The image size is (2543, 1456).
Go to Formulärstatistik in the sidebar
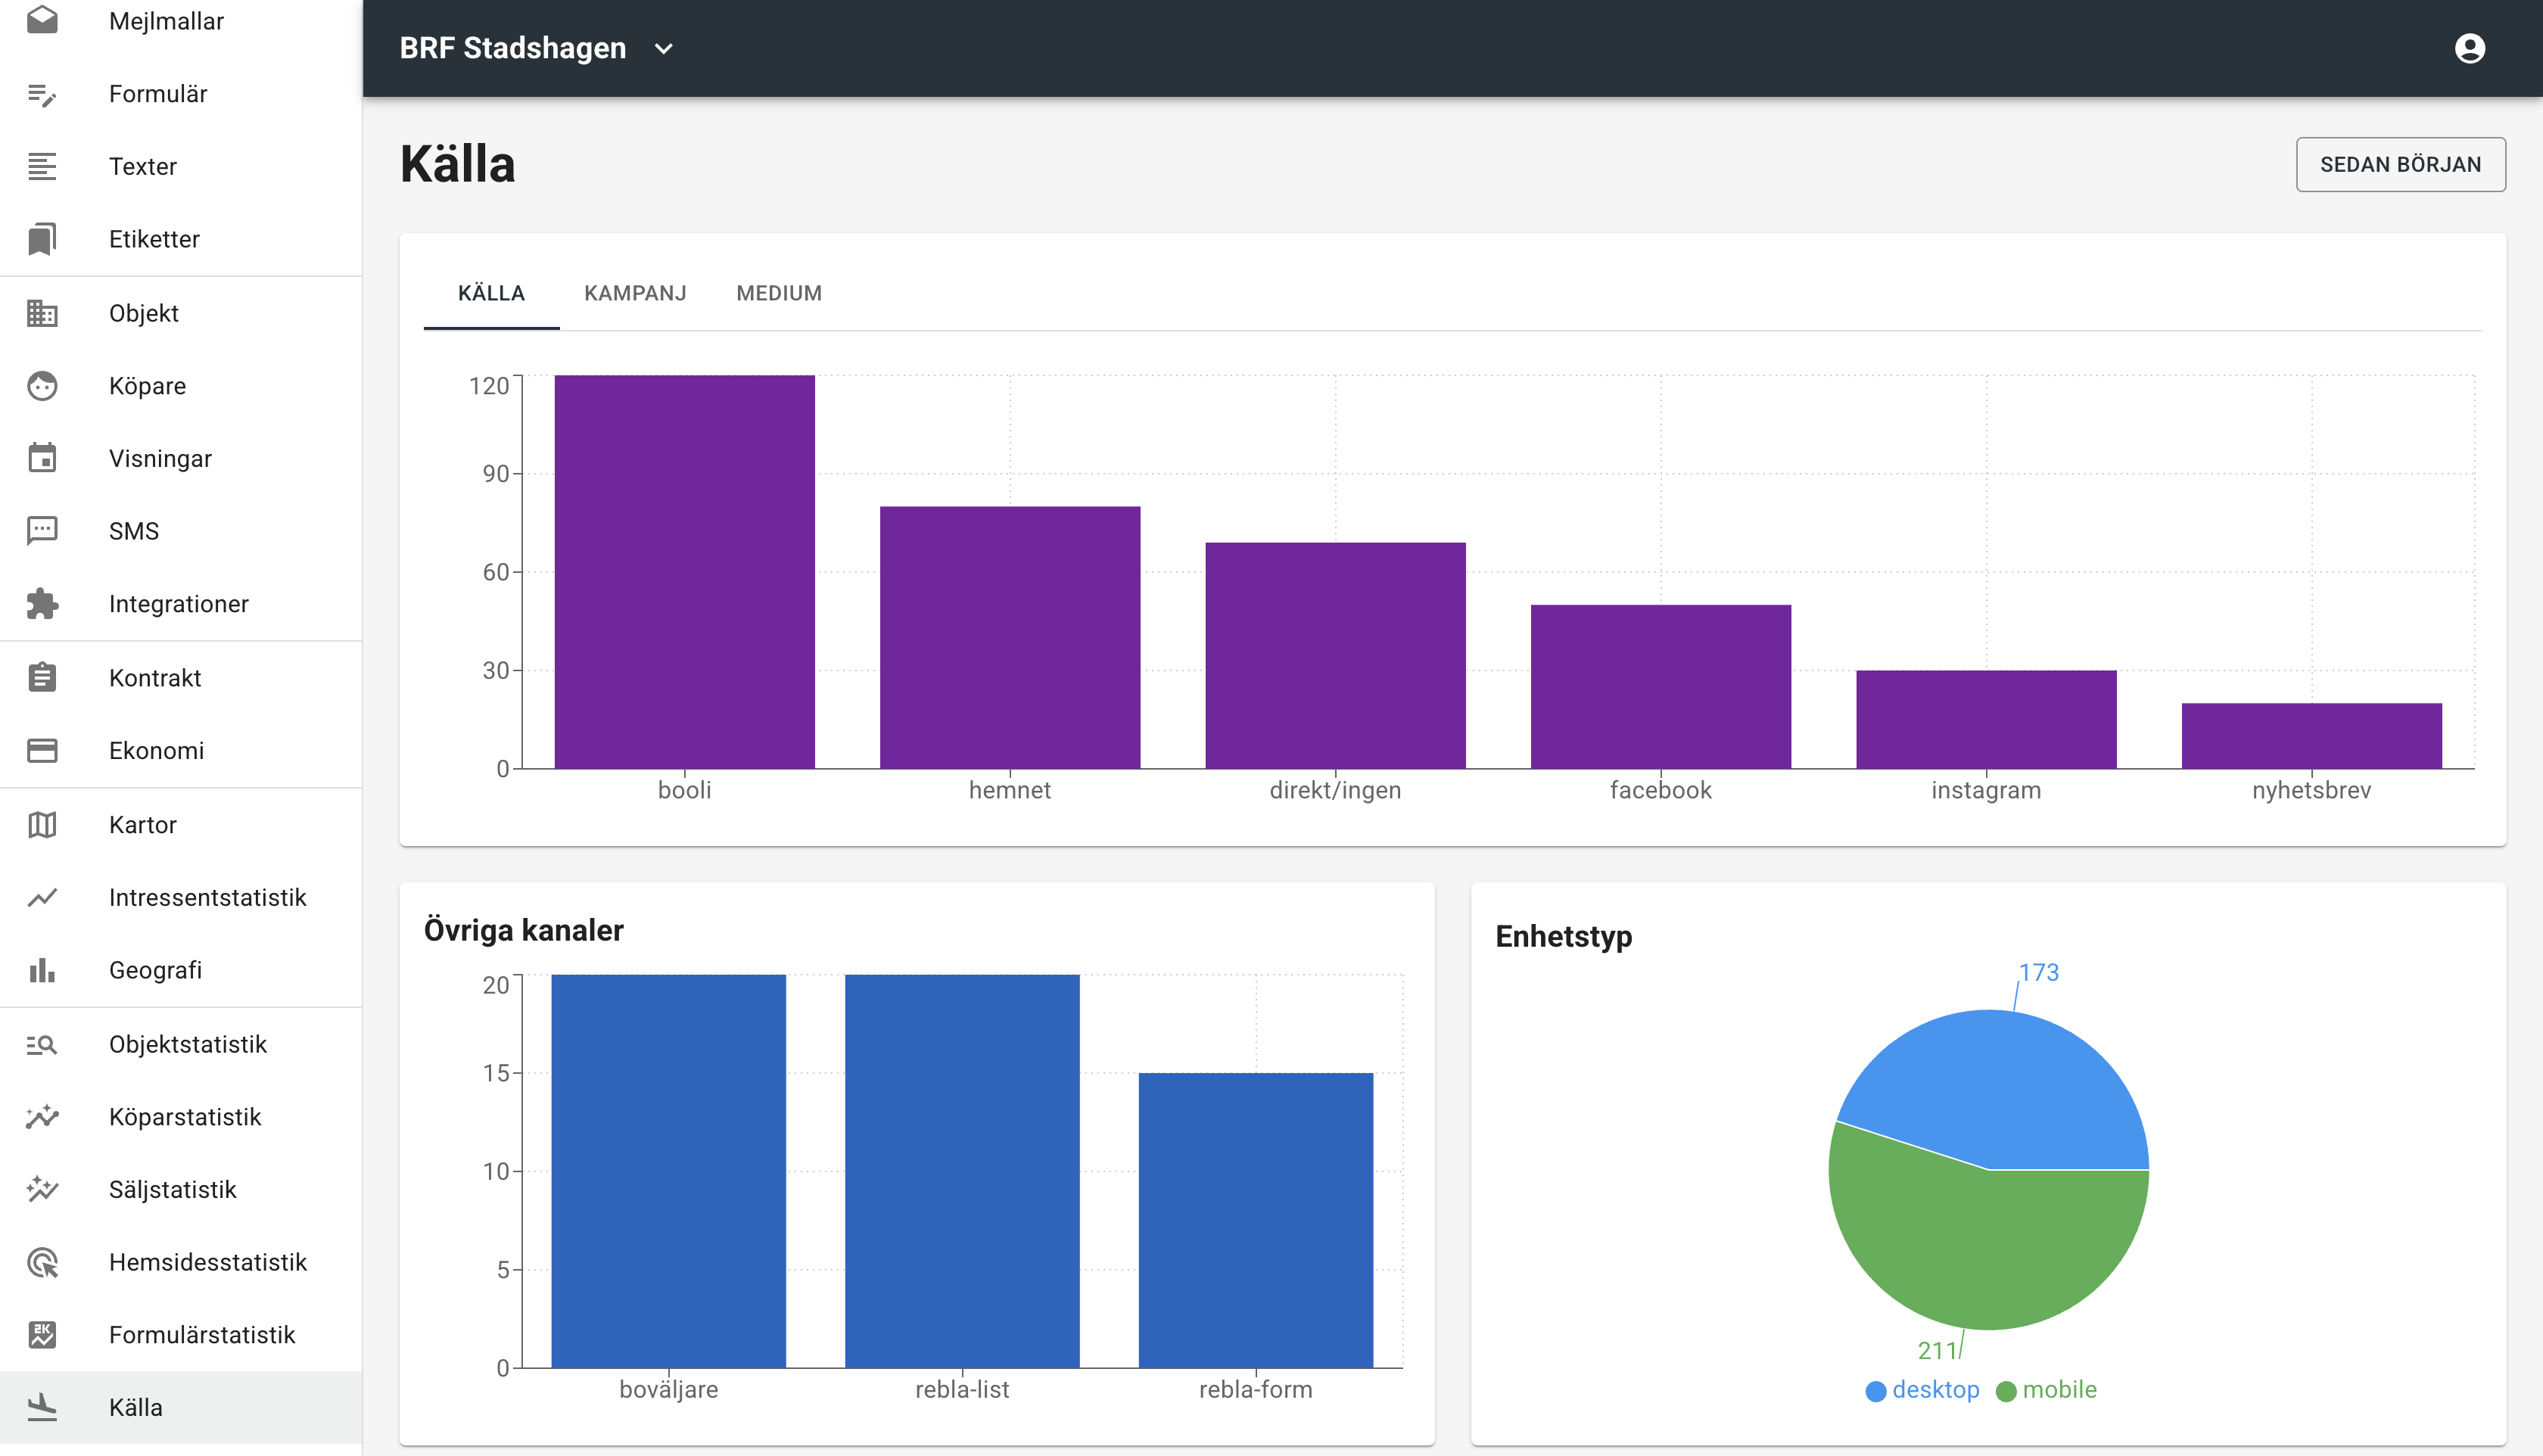(201, 1335)
